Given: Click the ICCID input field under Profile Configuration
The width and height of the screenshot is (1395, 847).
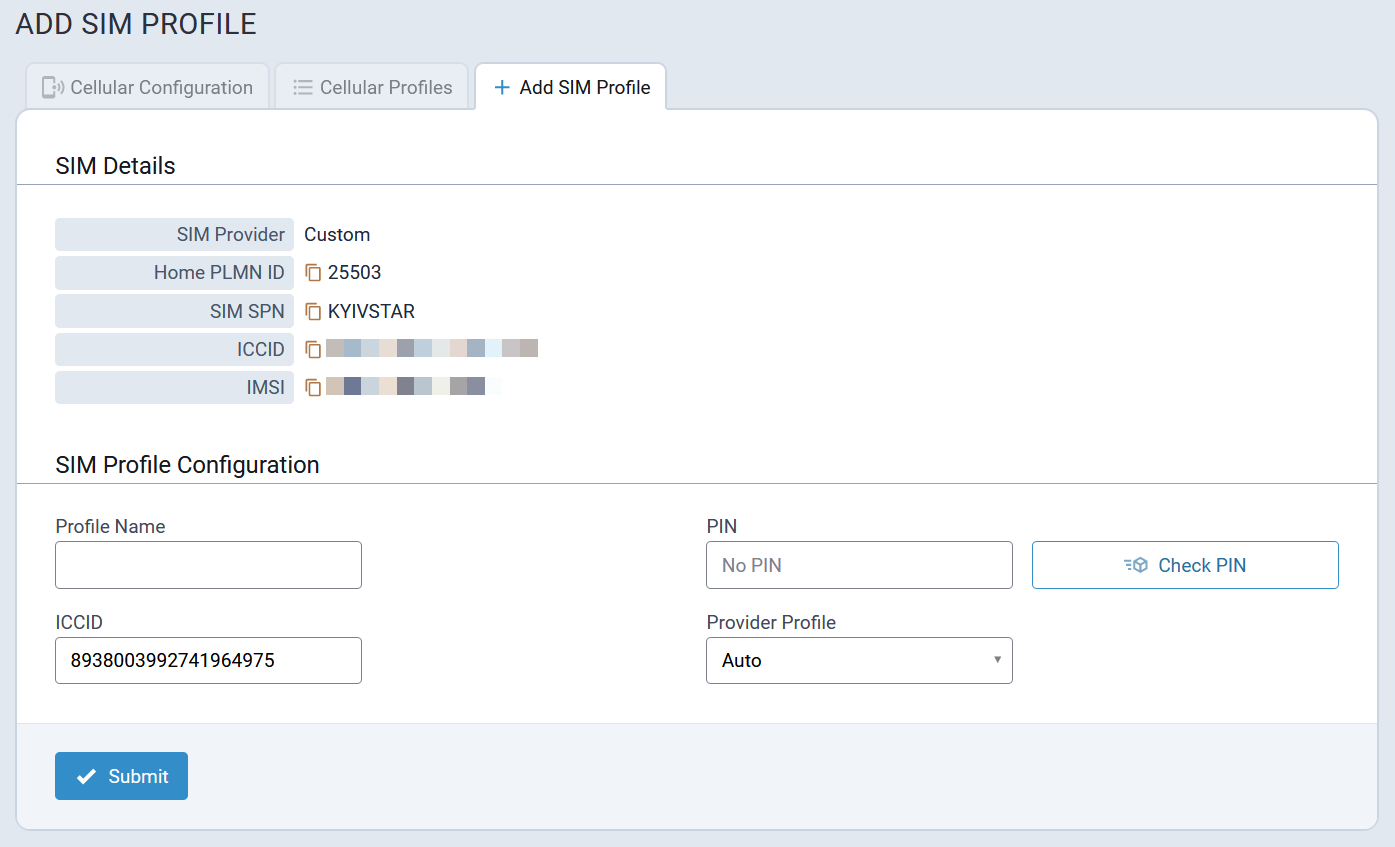Looking at the screenshot, I should 208,661.
